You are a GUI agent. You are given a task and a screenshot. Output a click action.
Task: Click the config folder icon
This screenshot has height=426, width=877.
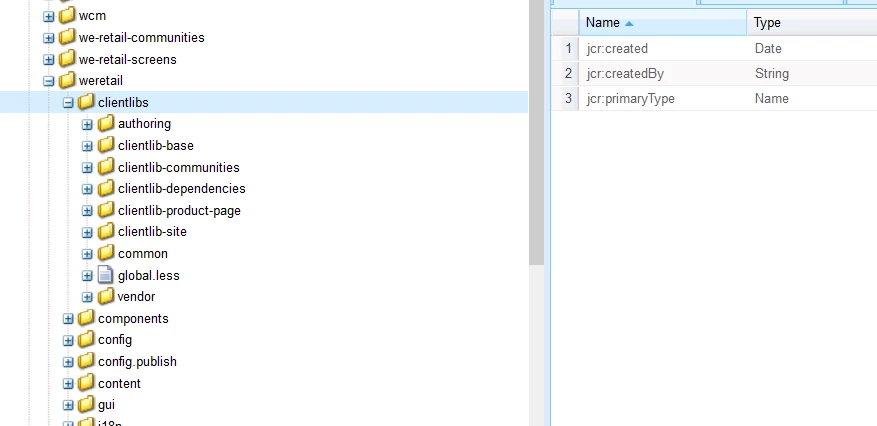[86, 339]
